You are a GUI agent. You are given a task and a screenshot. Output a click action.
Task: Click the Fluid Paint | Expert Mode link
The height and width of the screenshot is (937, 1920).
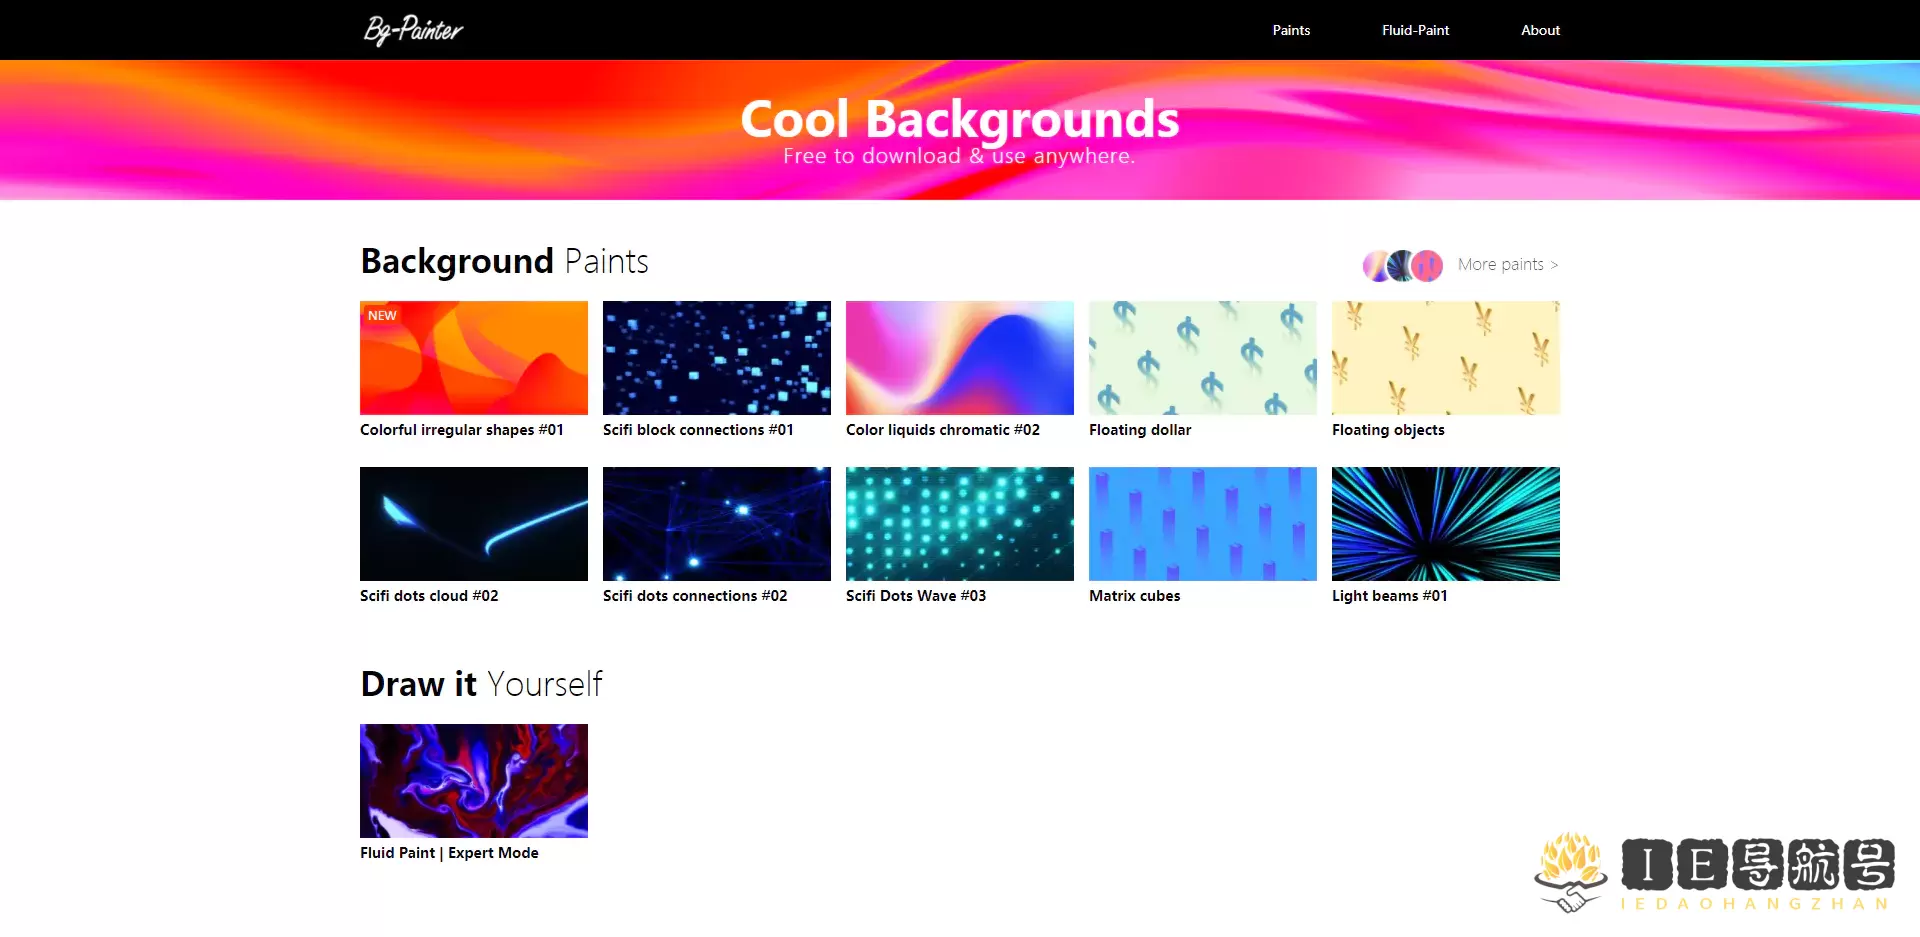[449, 853]
